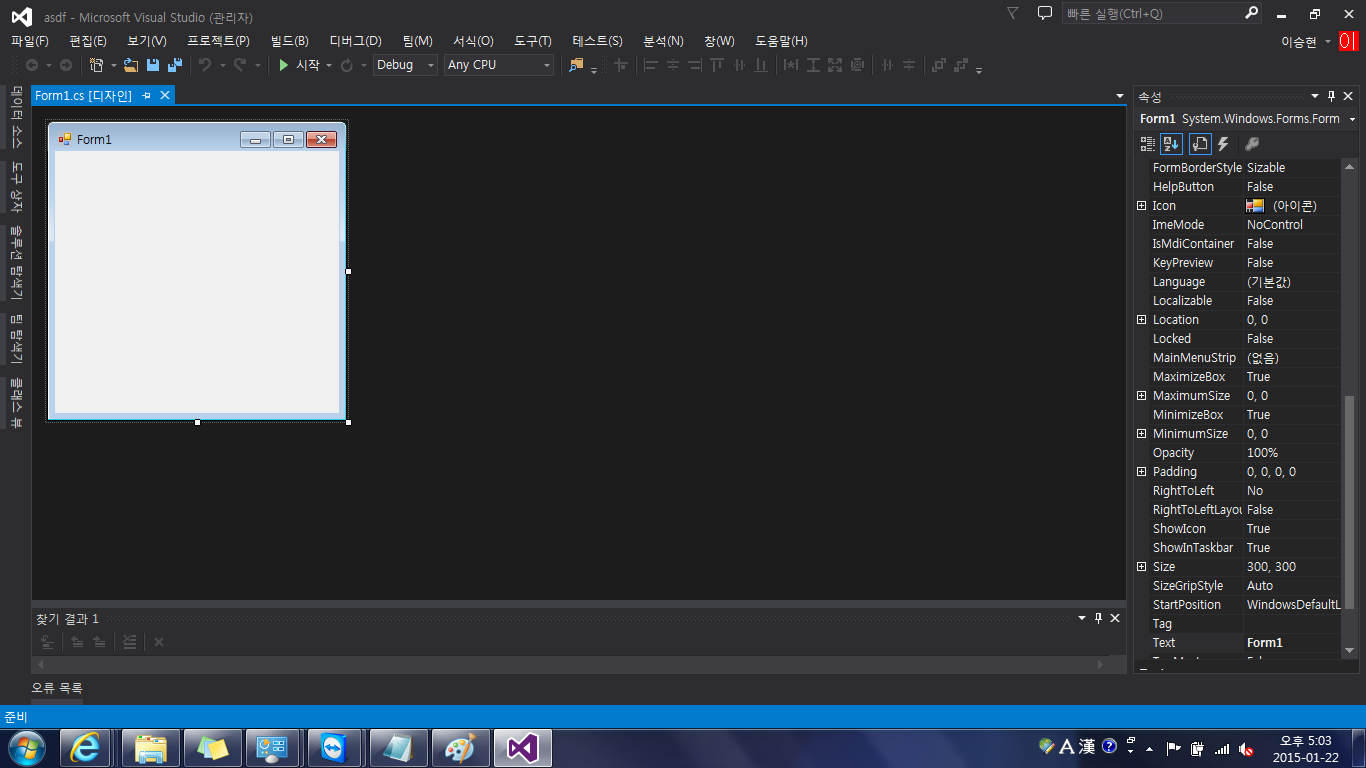Open the 파일(F) menu
Viewport: 1366px width, 768px height.
pyautogui.click(x=30, y=41)
